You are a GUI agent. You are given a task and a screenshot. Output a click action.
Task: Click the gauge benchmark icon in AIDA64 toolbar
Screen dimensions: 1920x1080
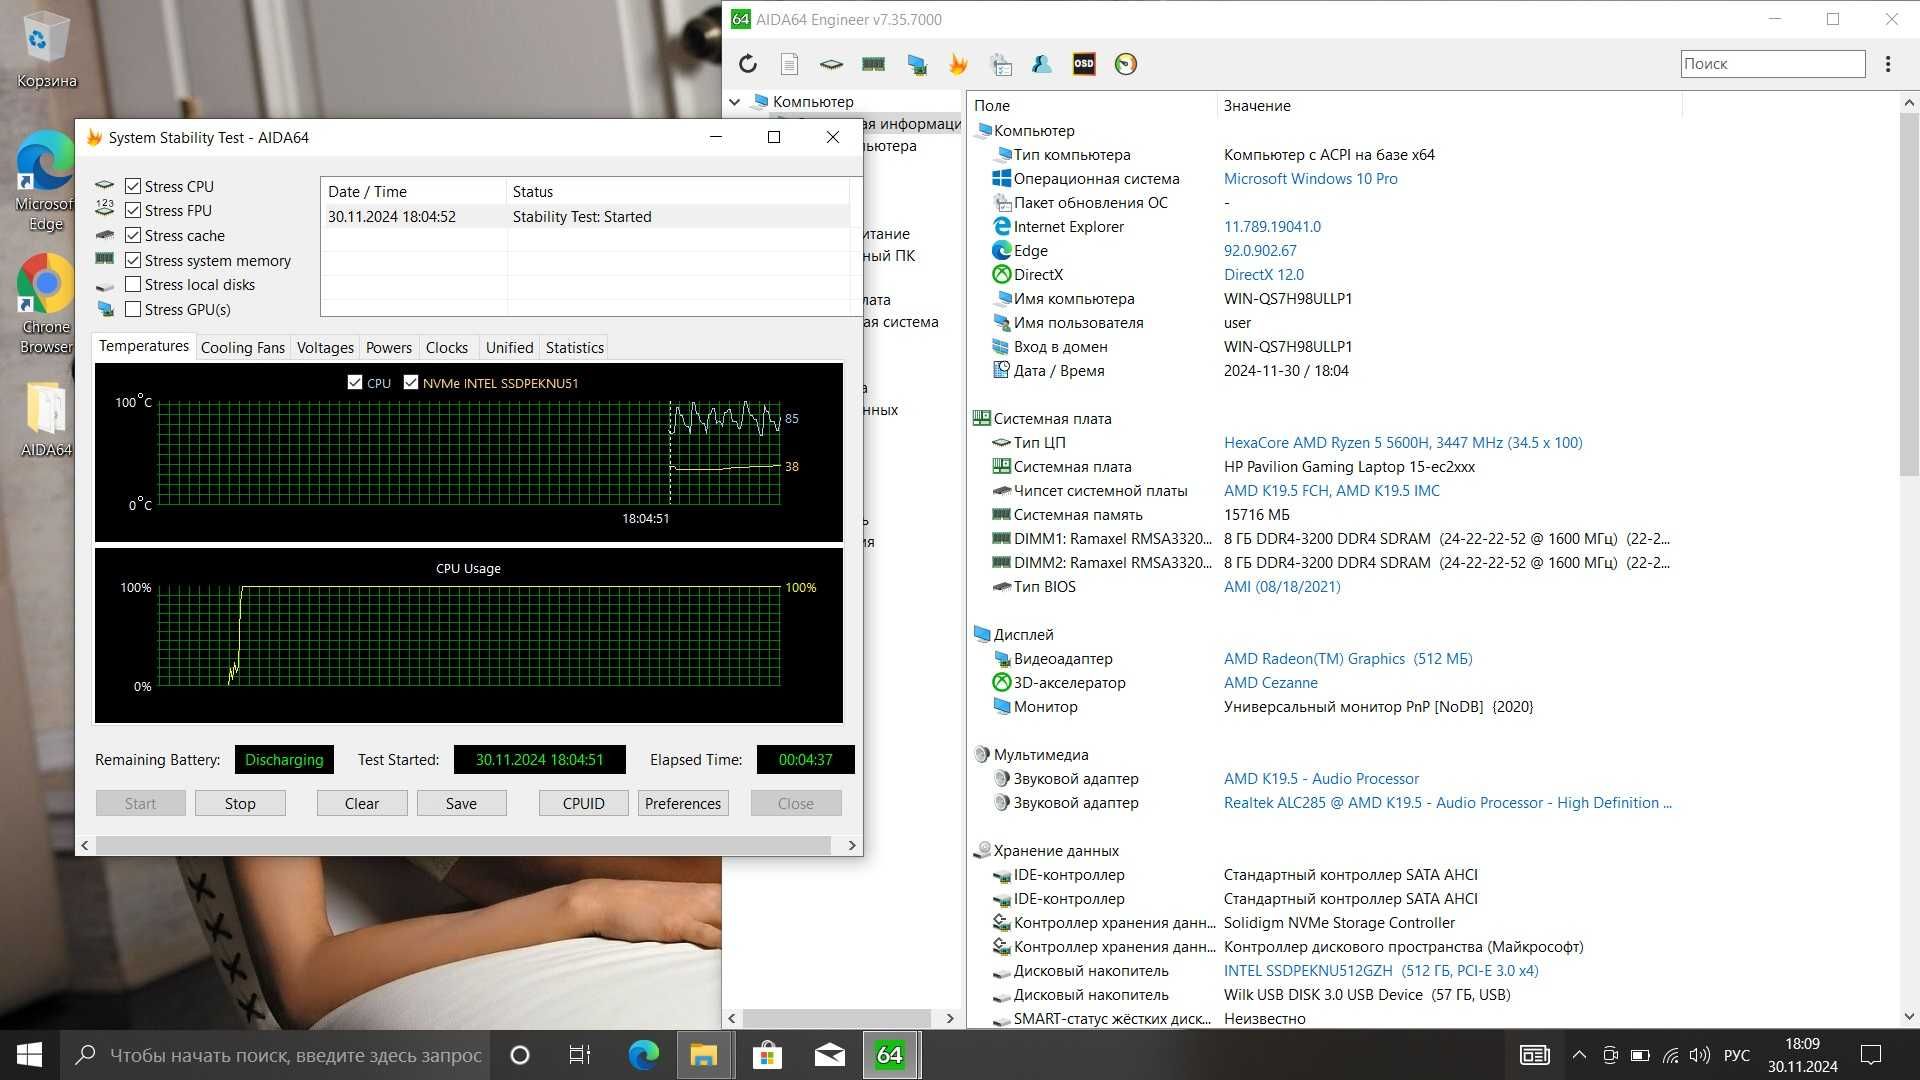[x=1126, y=64]
